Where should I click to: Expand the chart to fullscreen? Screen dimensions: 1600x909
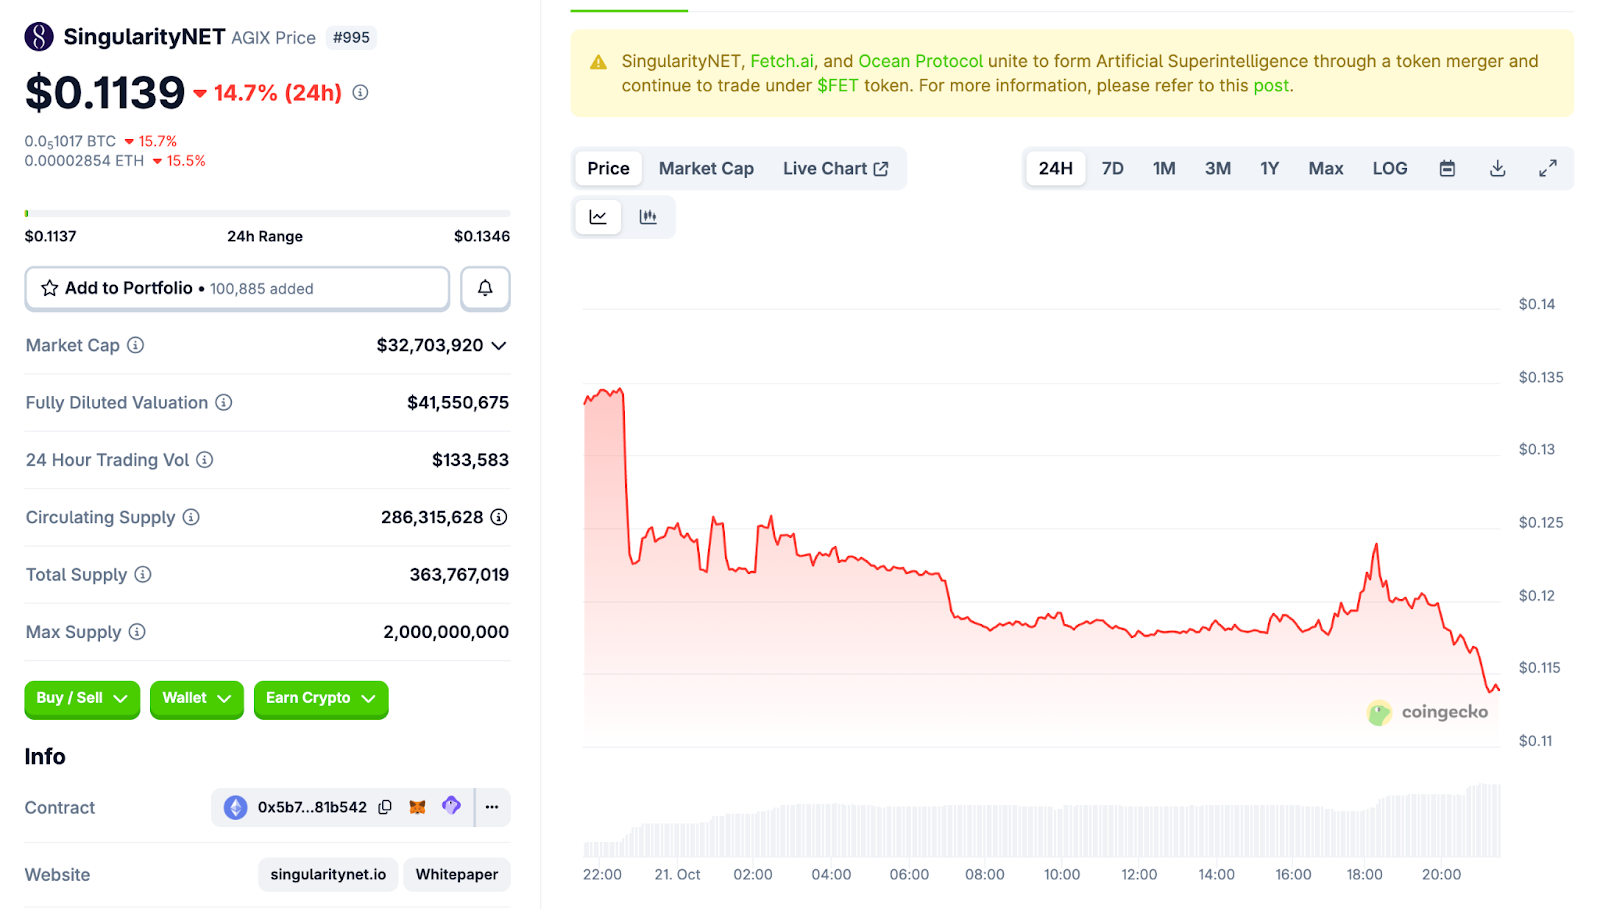tap(1548, 168)
